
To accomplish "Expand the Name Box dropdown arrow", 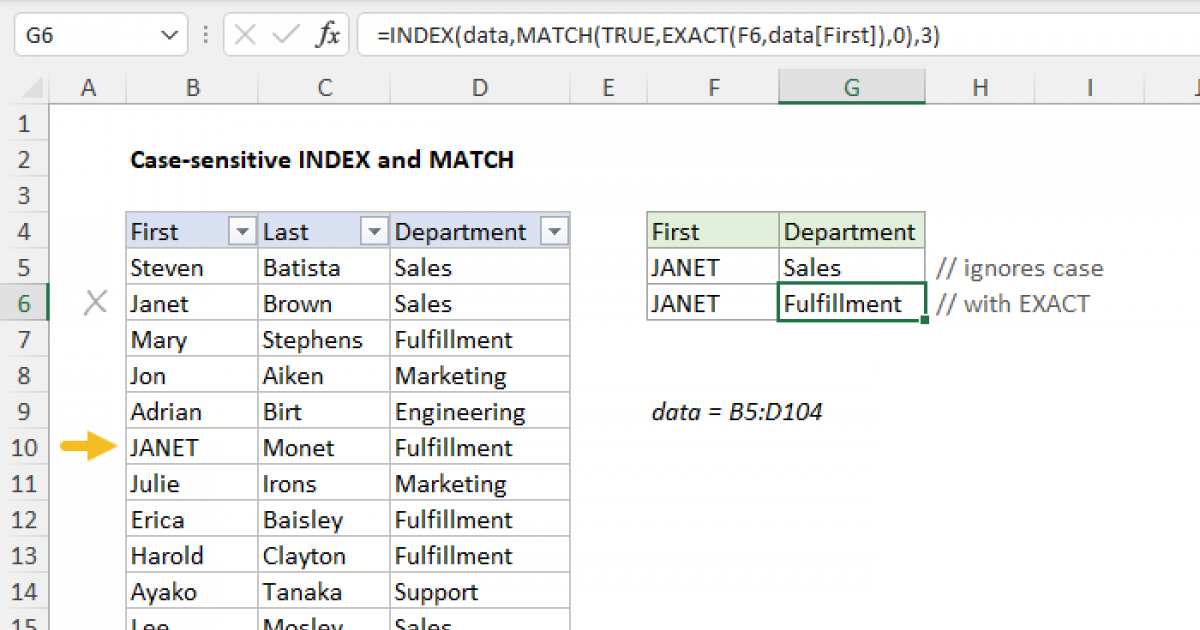I will coord(167,36).
